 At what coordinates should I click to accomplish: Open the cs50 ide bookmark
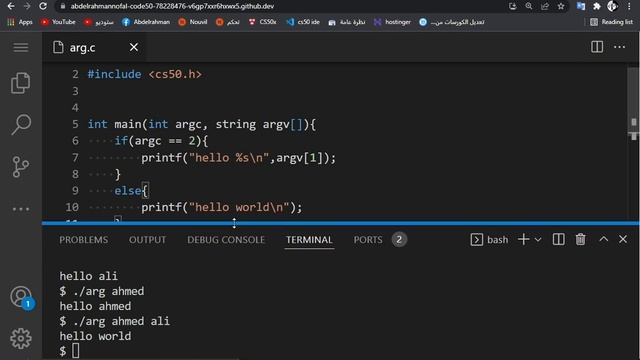tap(303, 22)
